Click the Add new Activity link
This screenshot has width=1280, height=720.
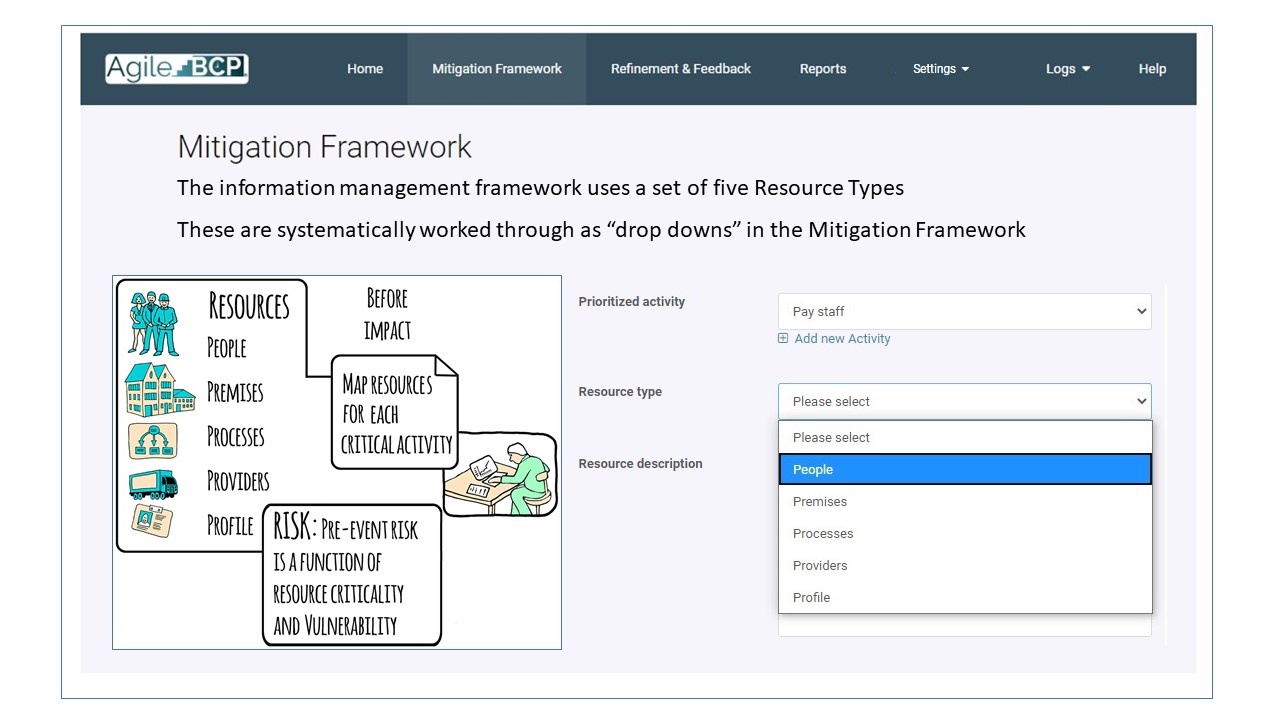tap(842, 339)
